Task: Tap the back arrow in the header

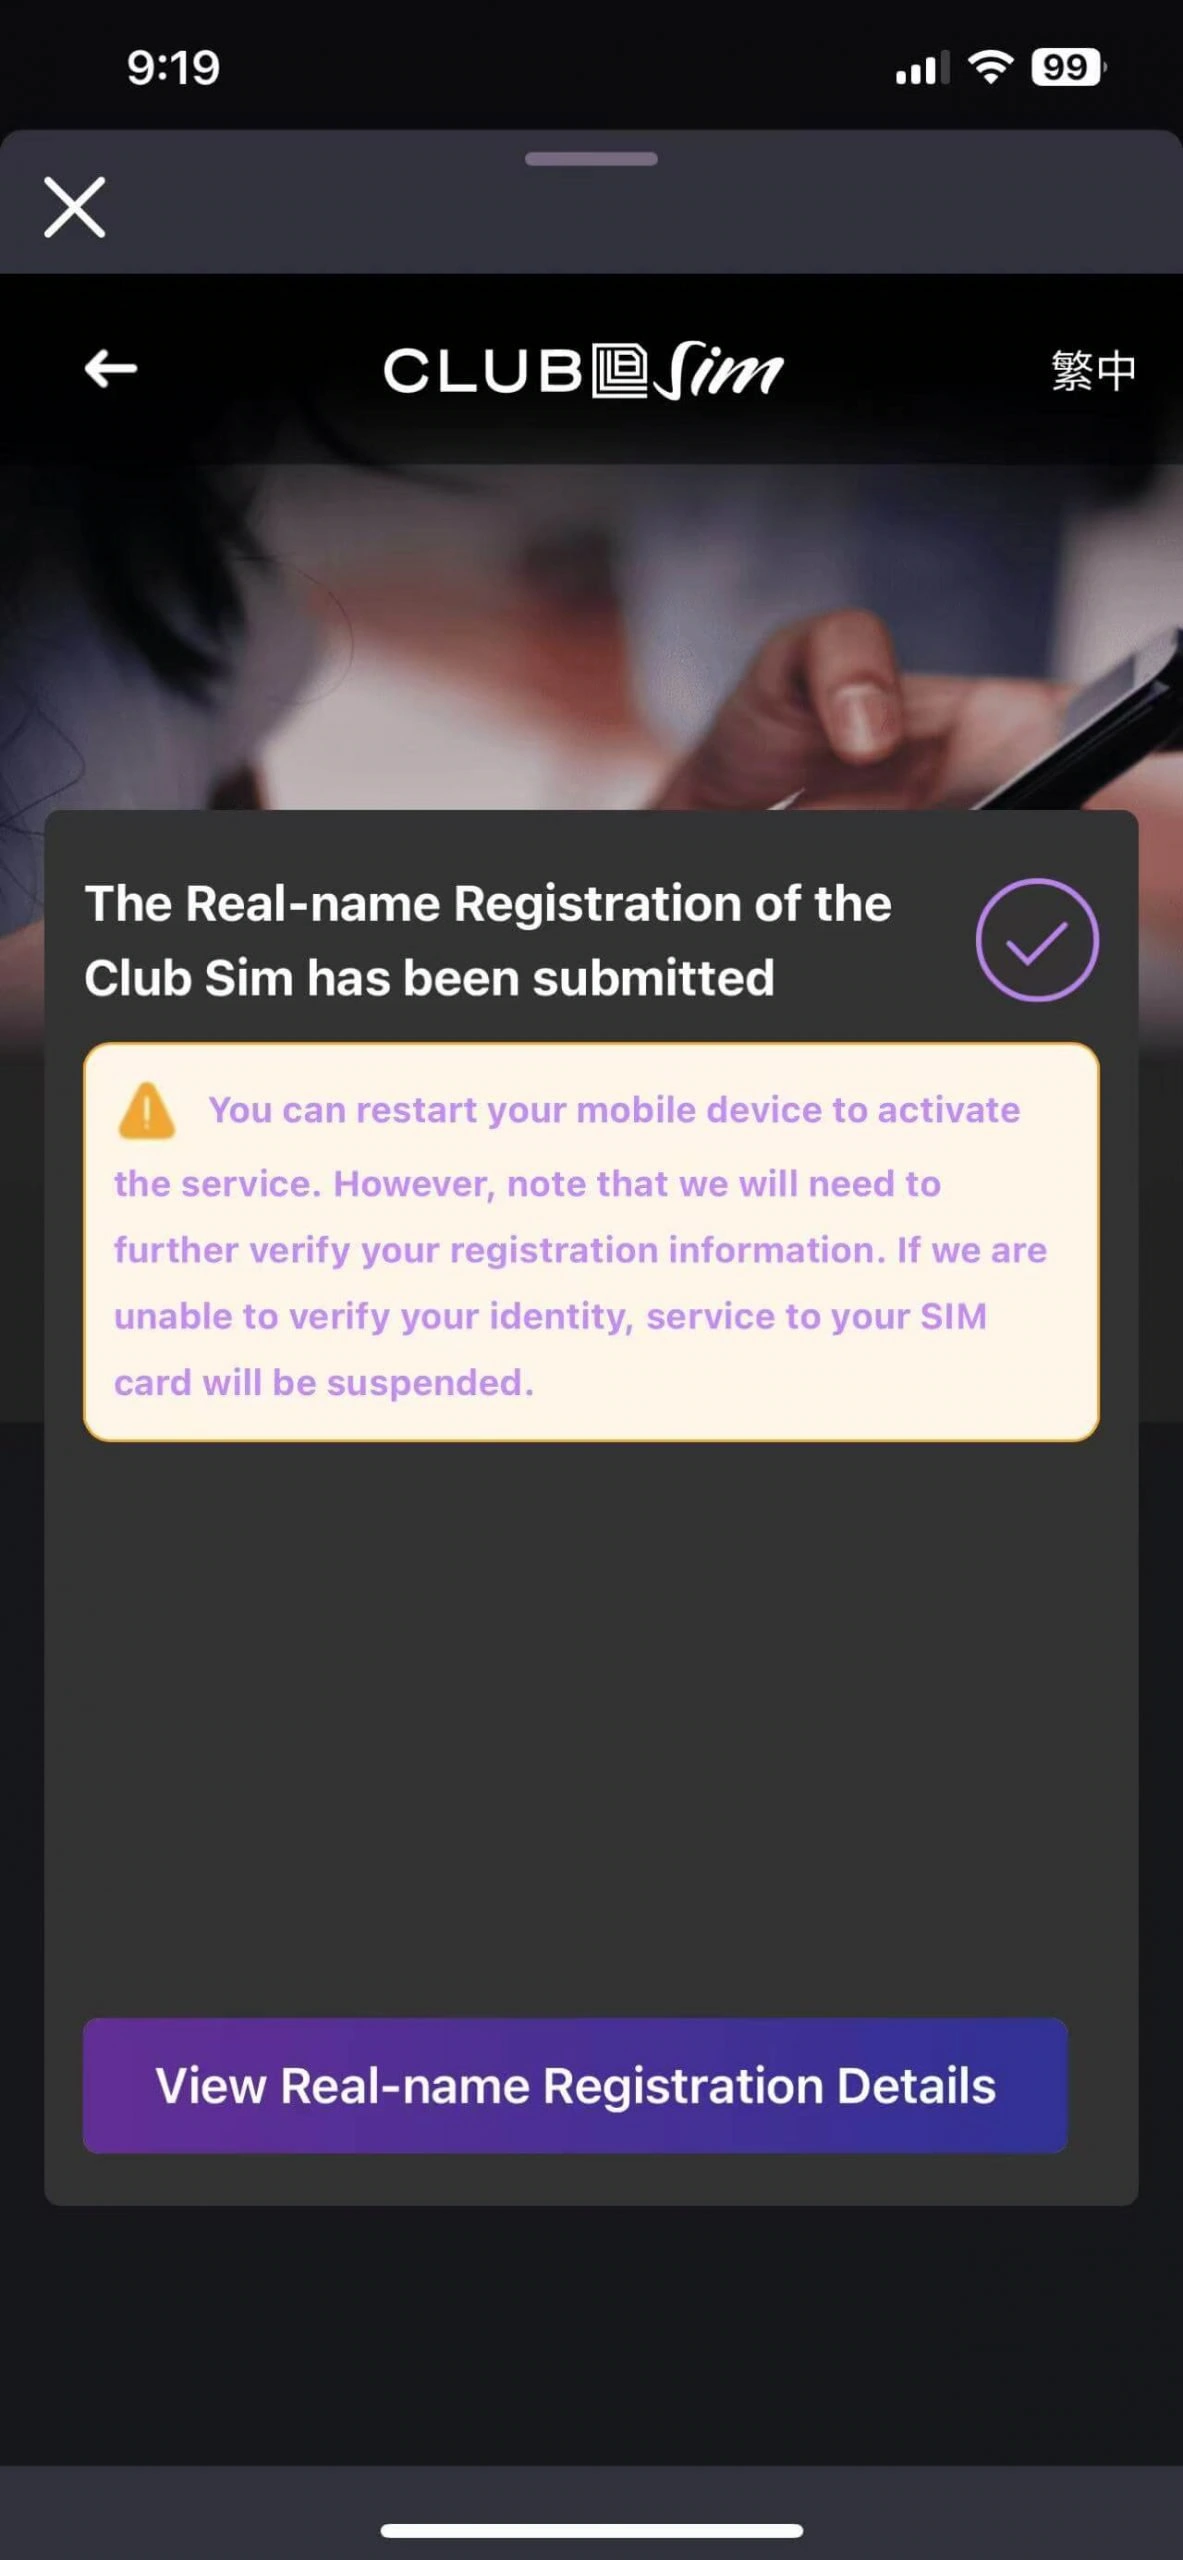Action: tap(110, 369)
